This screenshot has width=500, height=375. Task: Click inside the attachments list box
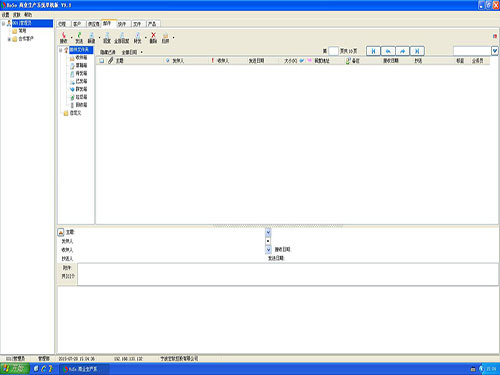[x=288, y=274]
